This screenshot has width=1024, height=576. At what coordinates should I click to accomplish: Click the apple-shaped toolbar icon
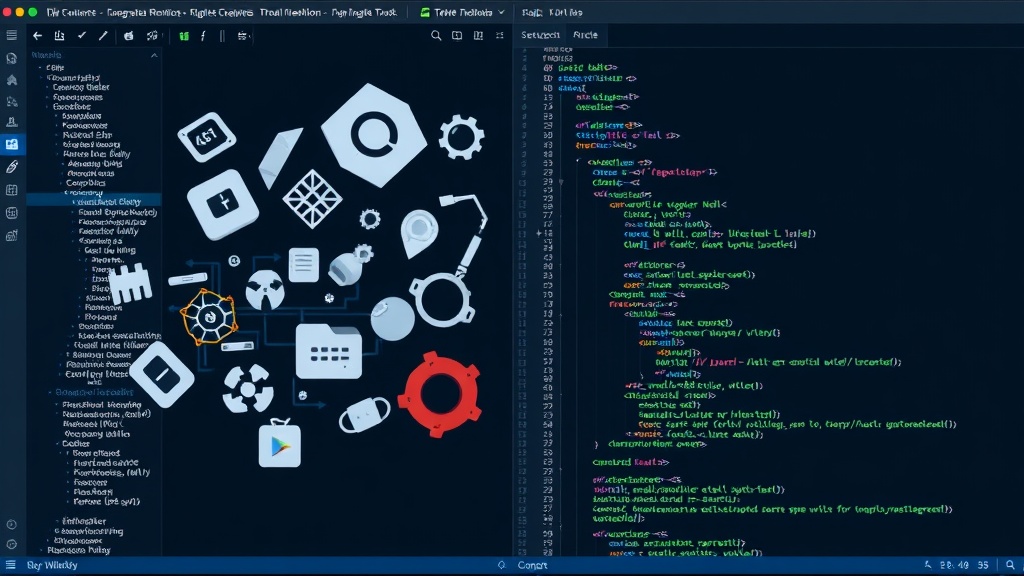pyautogui.click(x=129, y=36)
